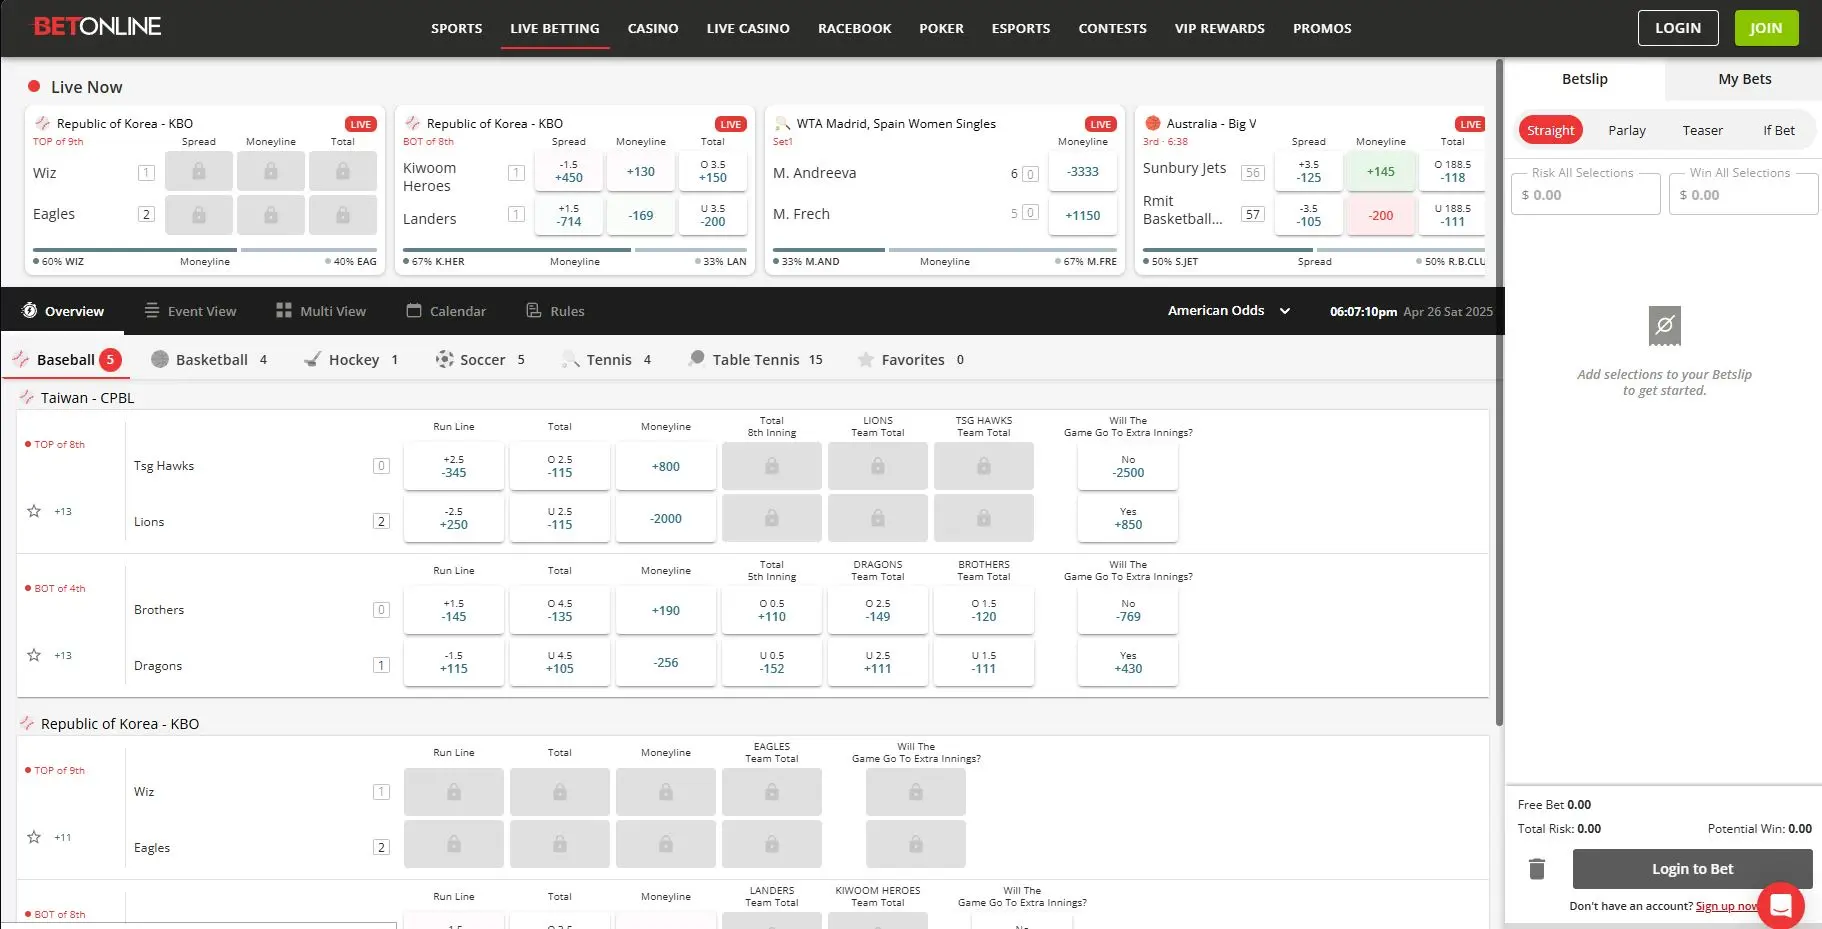Click locked Wiz run line in KBO section
The width and height of the screenshot is (1822, 929).
click(454, 792)
